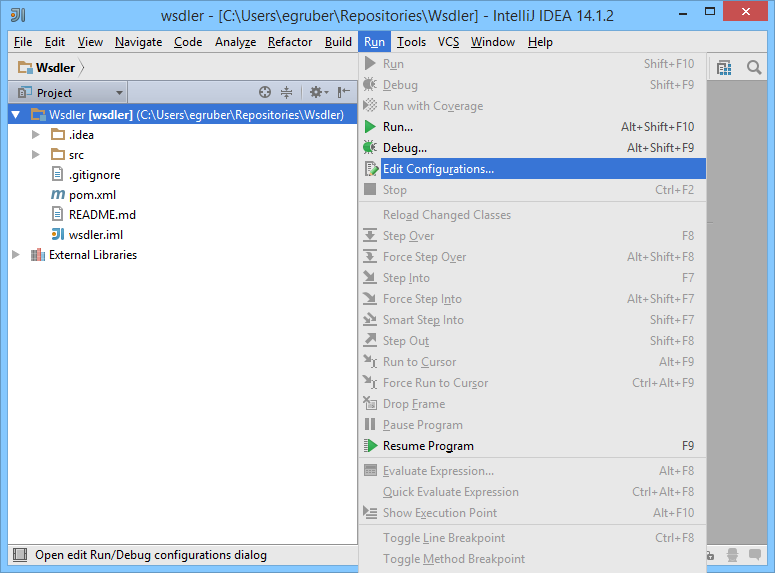Open the File menu
Image resolution: width=775 pixels, height=573 pixels.
click(x=23, y=42)
